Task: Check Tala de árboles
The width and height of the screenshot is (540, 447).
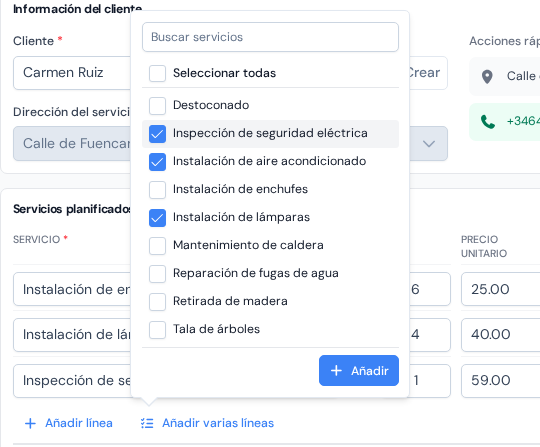Action: pos(157,330)
